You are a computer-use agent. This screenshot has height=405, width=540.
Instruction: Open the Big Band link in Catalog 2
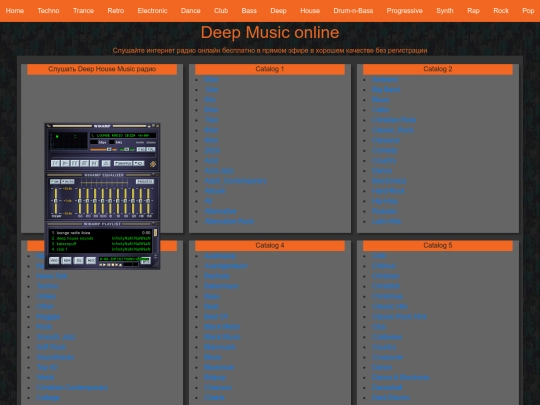386,90
